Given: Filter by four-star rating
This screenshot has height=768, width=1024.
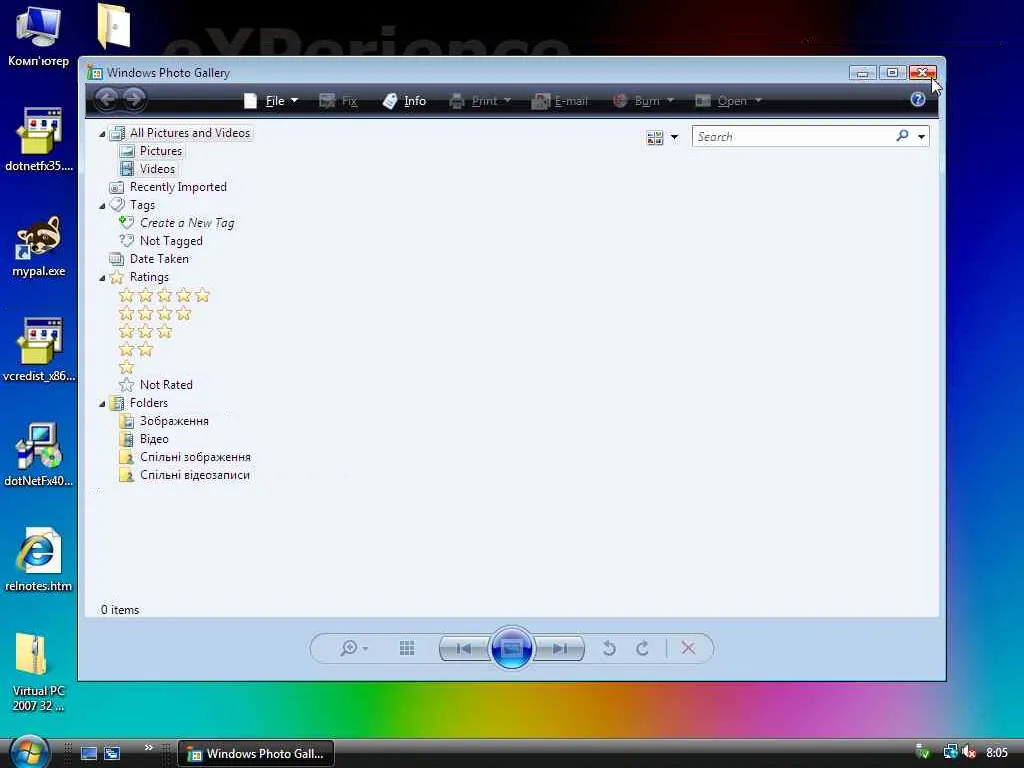Looking at the screenshot, I should [x=155, y=314].
